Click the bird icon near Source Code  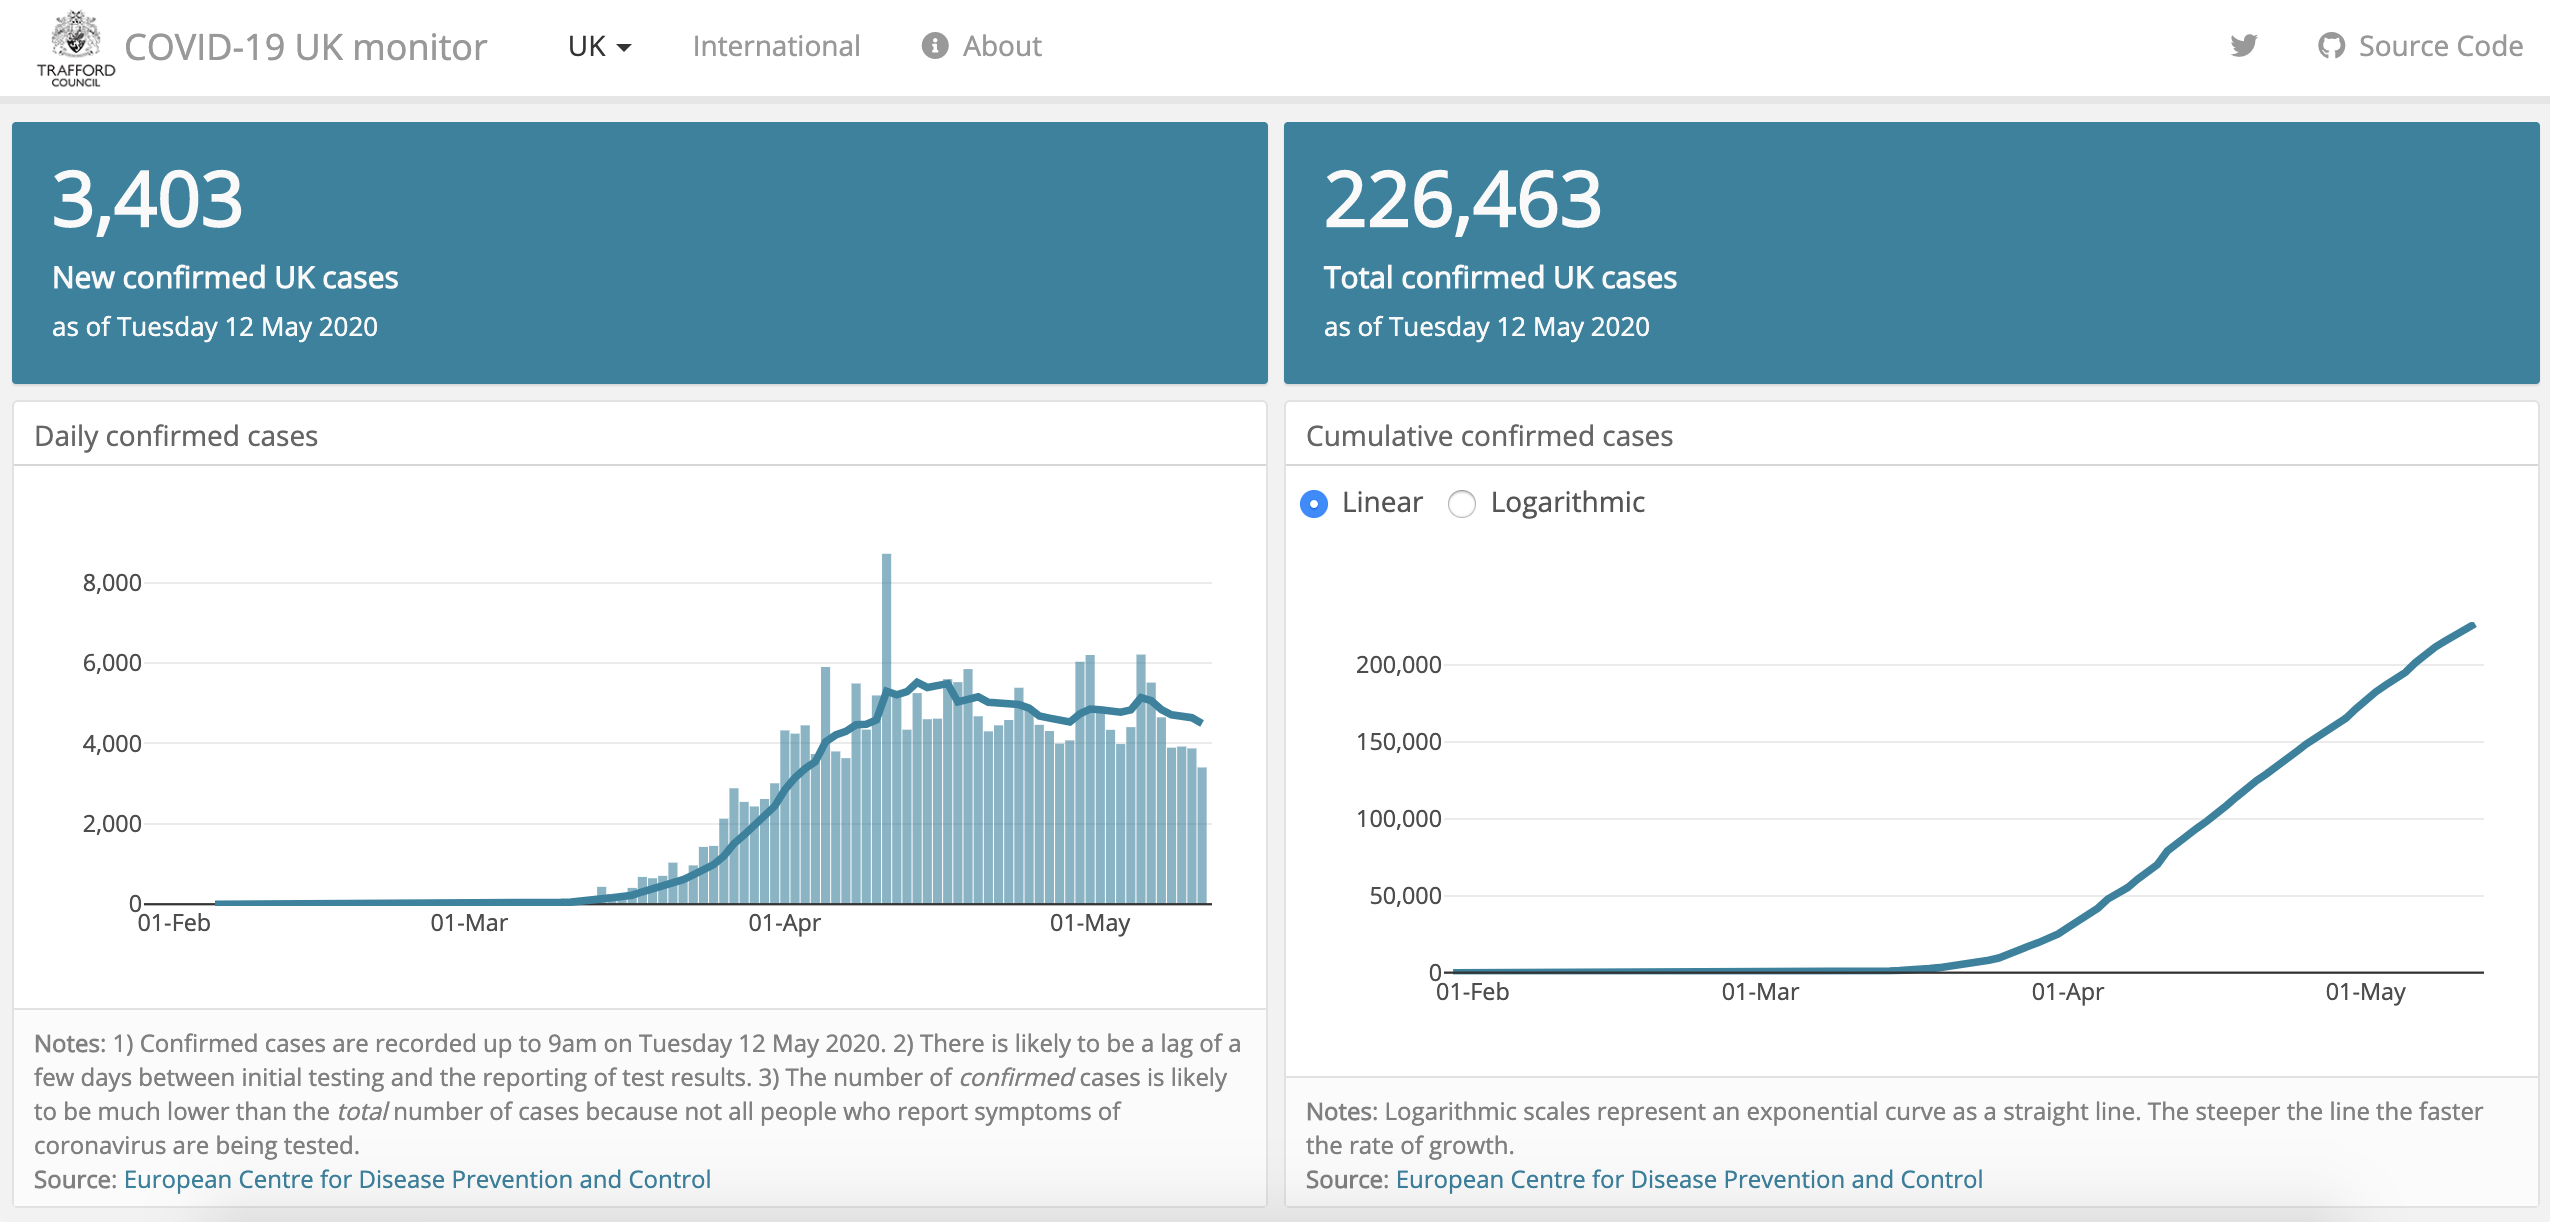pos(2243,46)
